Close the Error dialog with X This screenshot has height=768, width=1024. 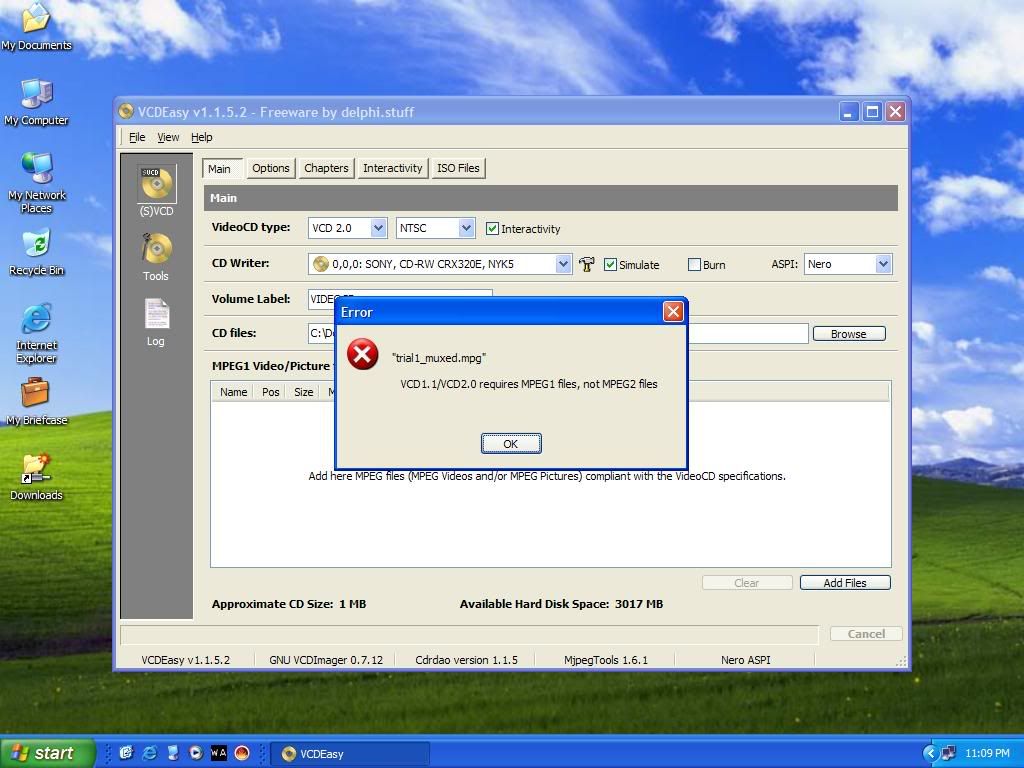[673, 312]
